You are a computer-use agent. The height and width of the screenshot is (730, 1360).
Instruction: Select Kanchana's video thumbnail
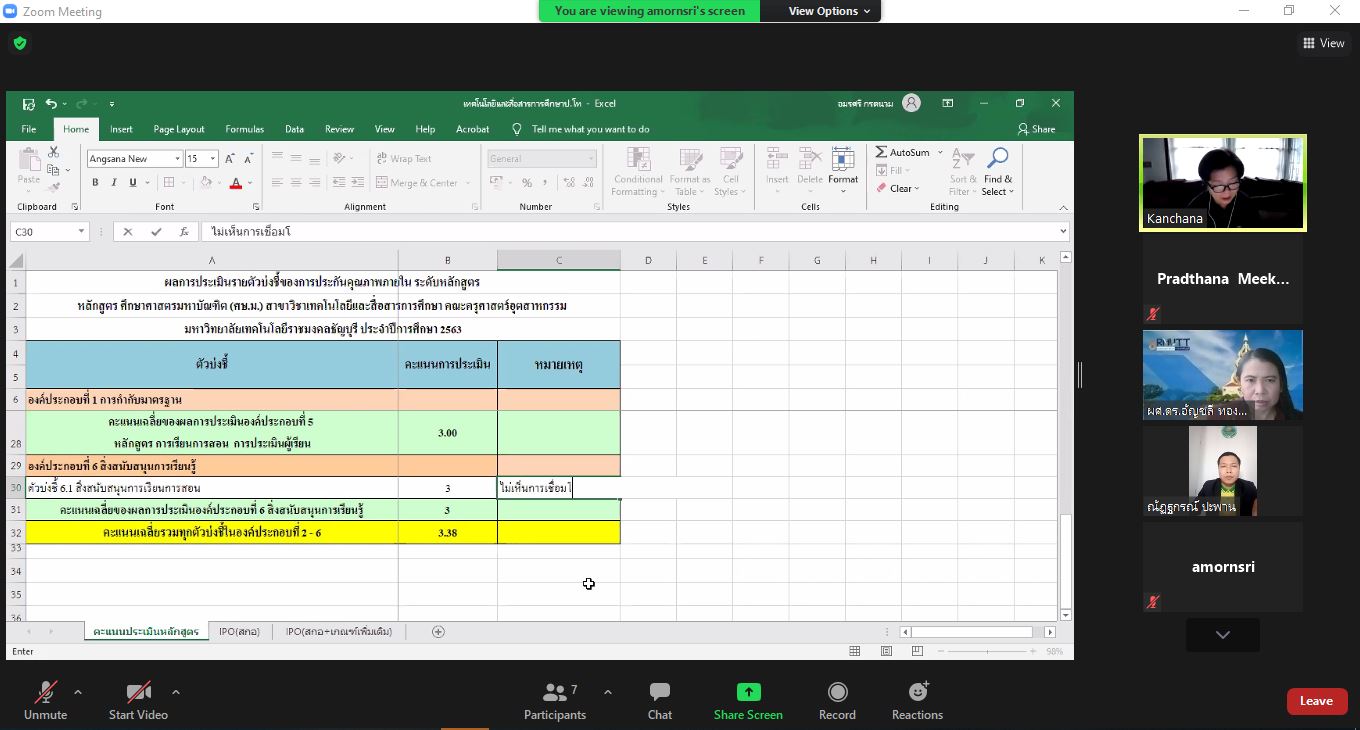(x=1222, y=183)
